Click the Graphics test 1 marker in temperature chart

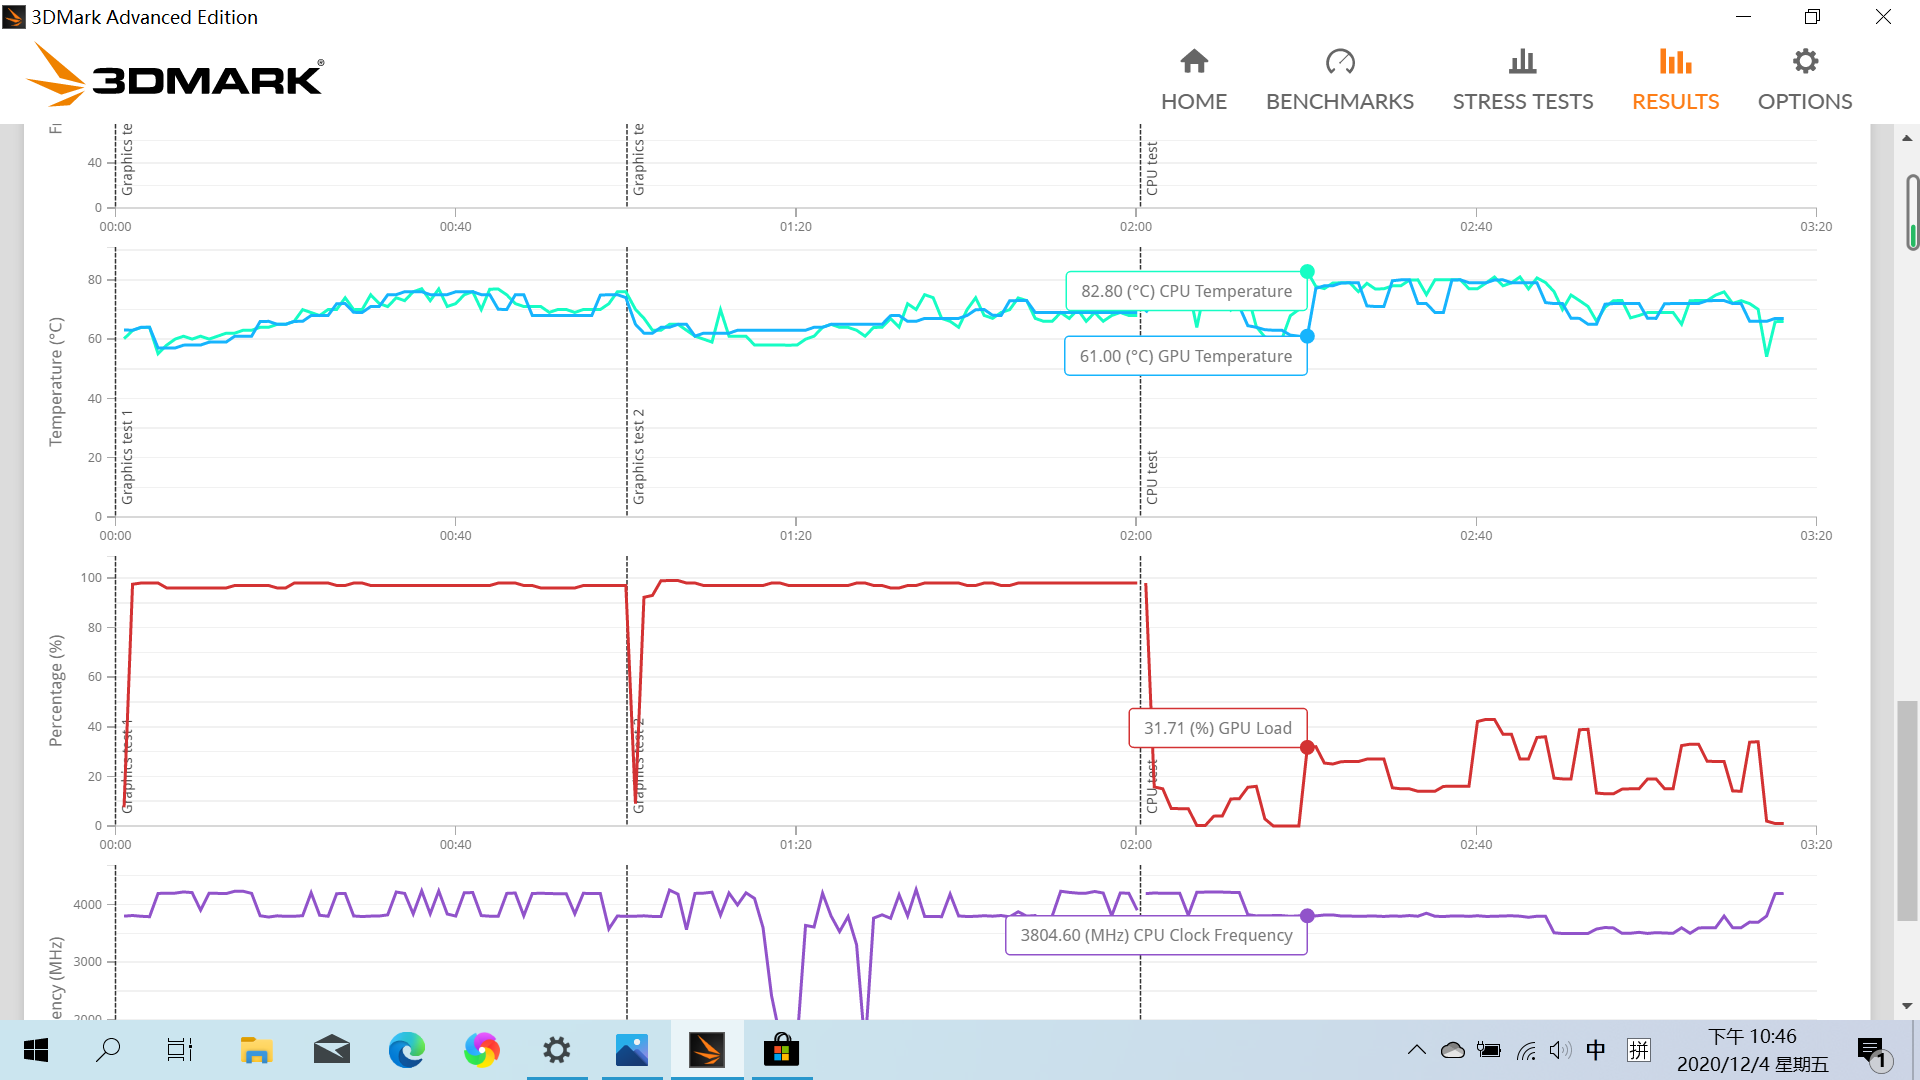point(127,456)
